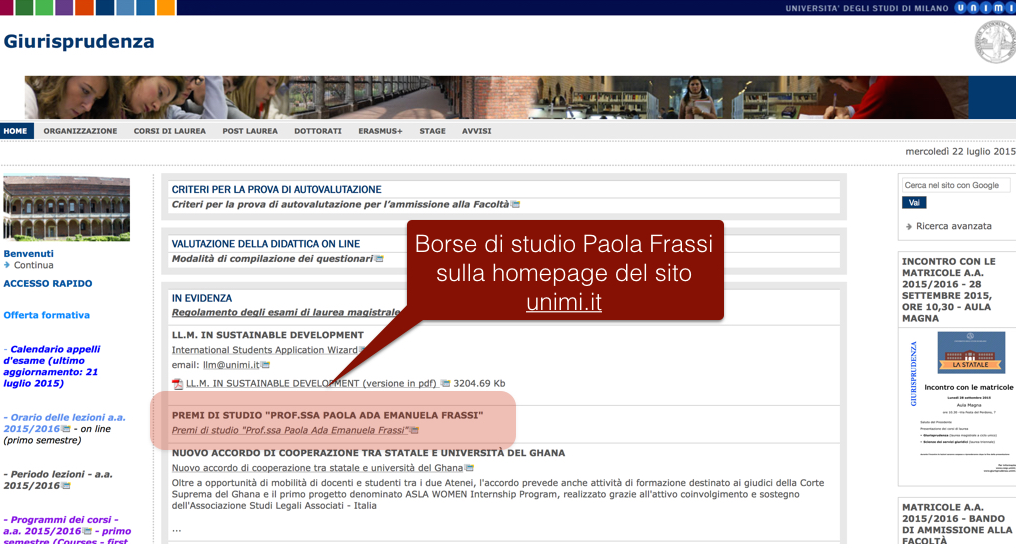Open the CORSI DI LAUREA menu
Screen dimensions: 1016x548
(x=170, y=131)
